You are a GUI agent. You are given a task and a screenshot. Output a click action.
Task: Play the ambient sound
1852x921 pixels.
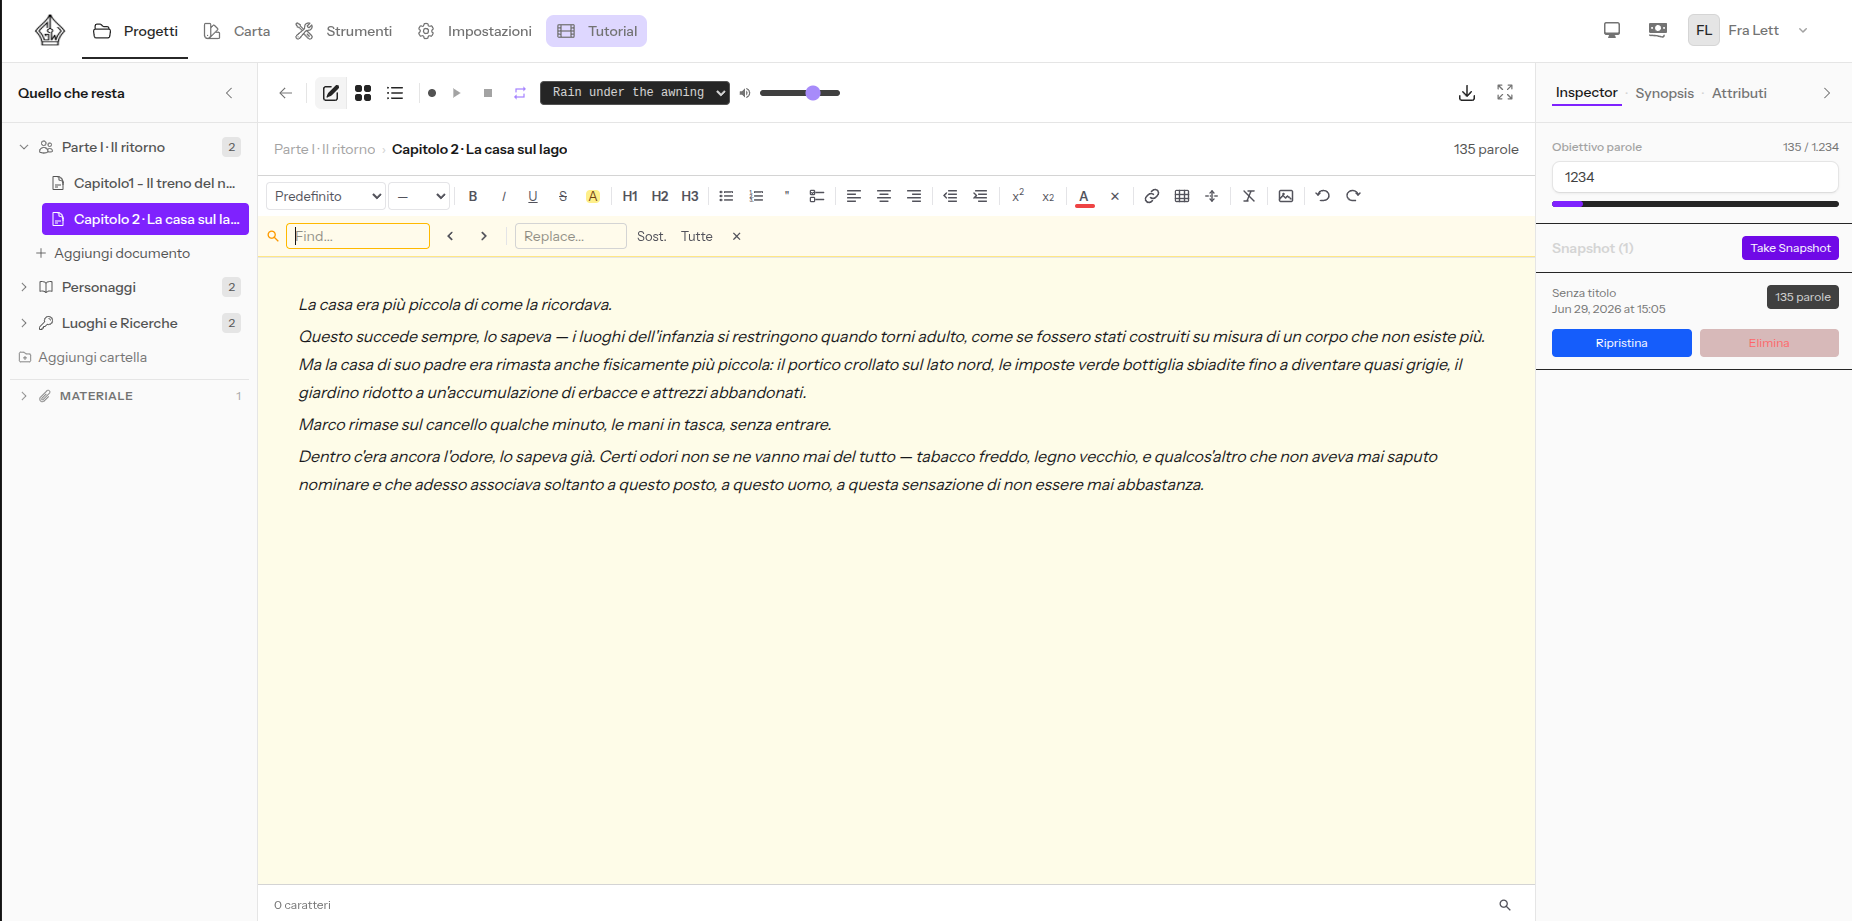click(x=457, y=93)
